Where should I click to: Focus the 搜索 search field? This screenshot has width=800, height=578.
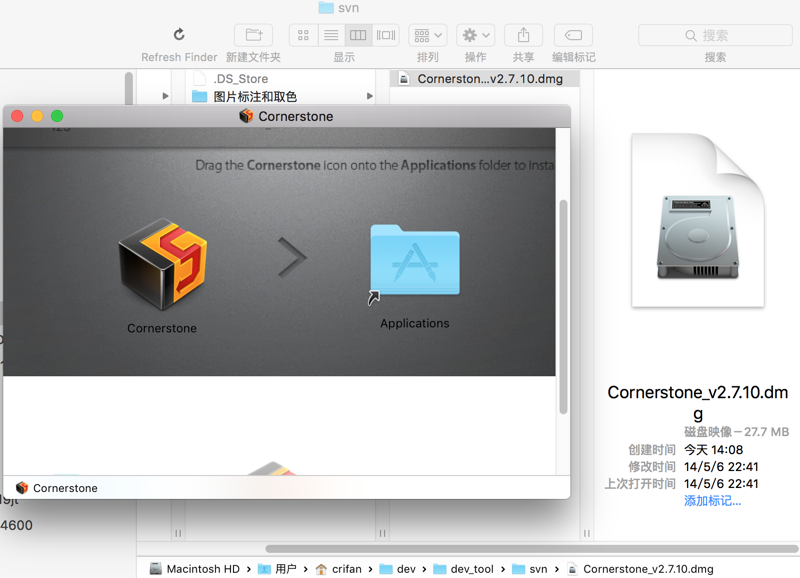click(715, 35)
